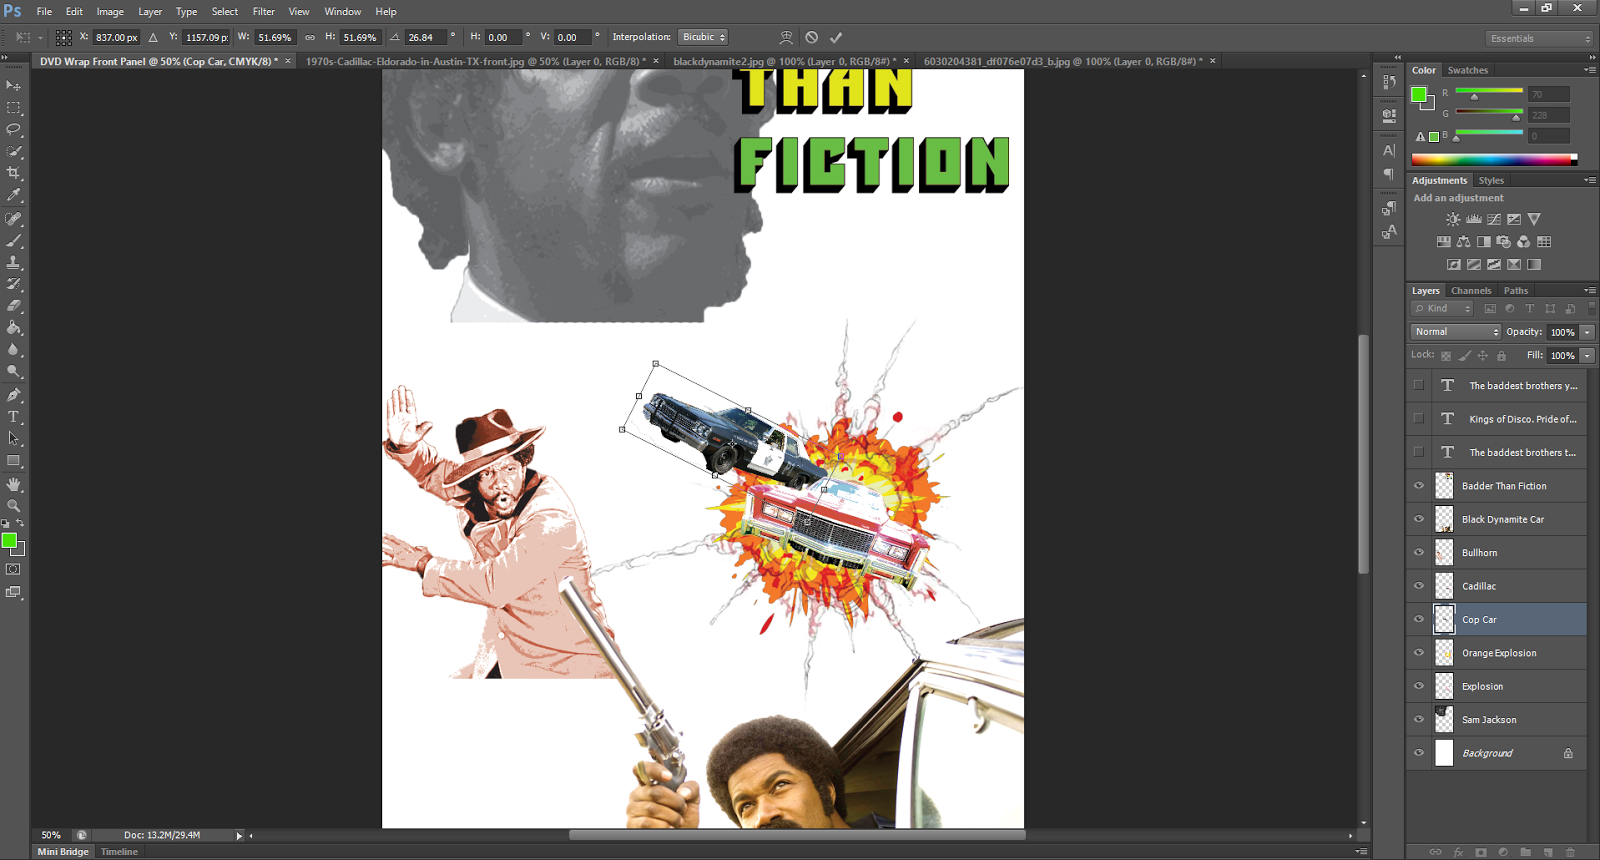Select the Horizontal Type tool
This screenshot has width=1600, height=860.
point(14,417)
